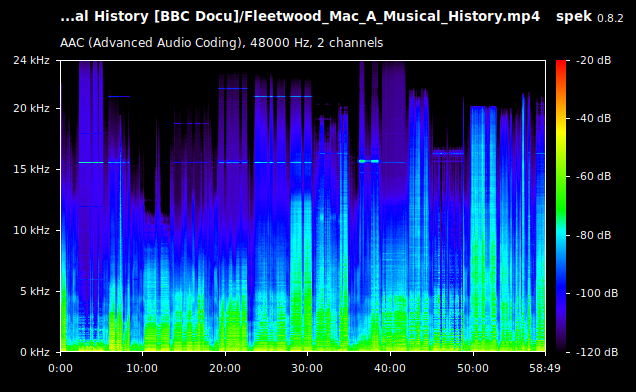Click the 0 kHz frequency label
Screen dimensions: 636x392
pos(35,352)
